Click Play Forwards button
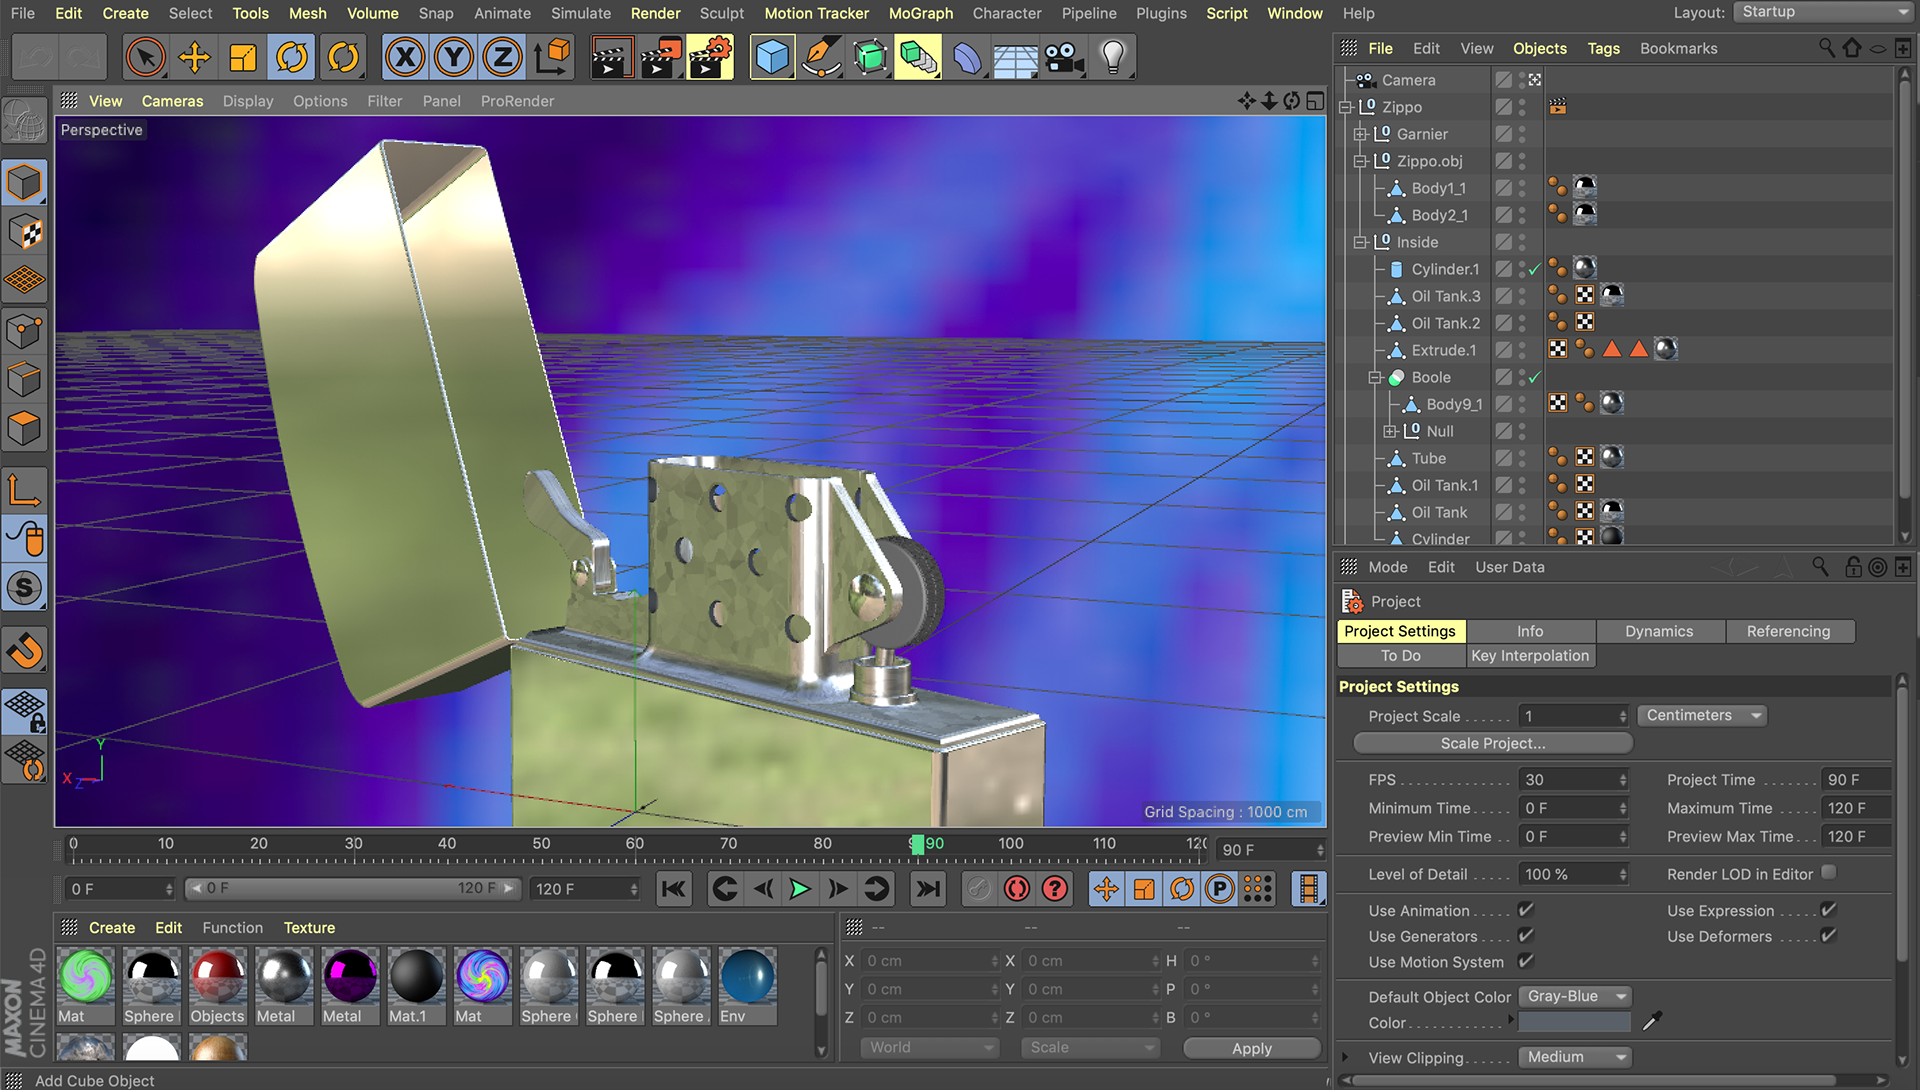 point(800,888)
